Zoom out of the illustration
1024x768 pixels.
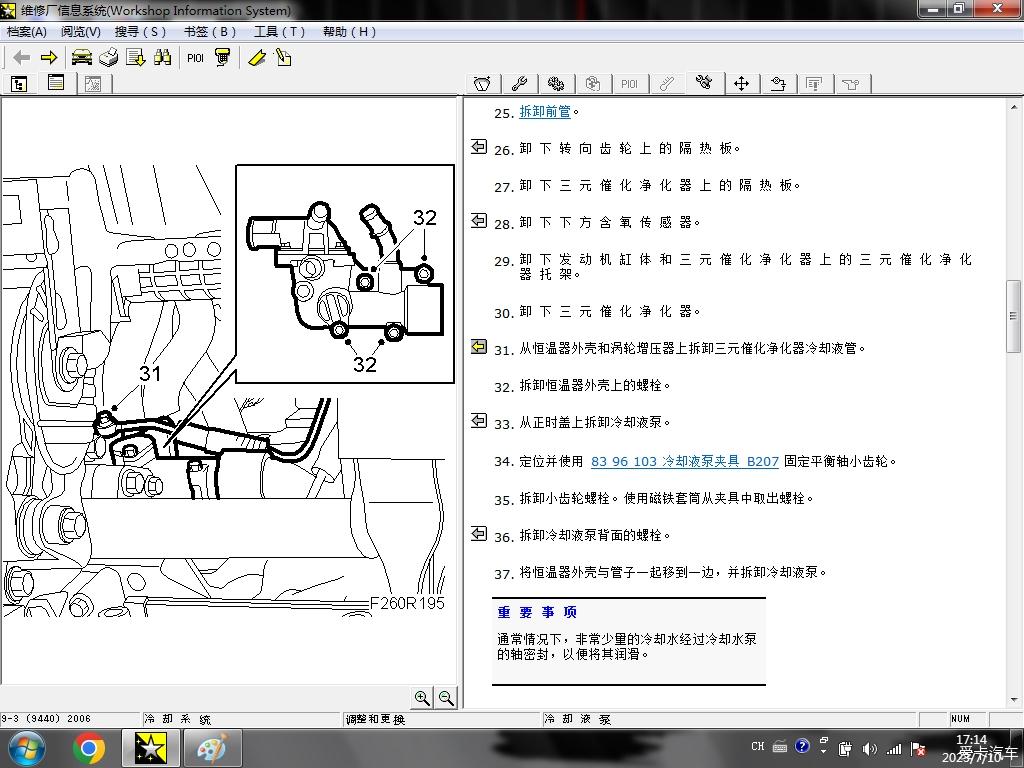446,697
